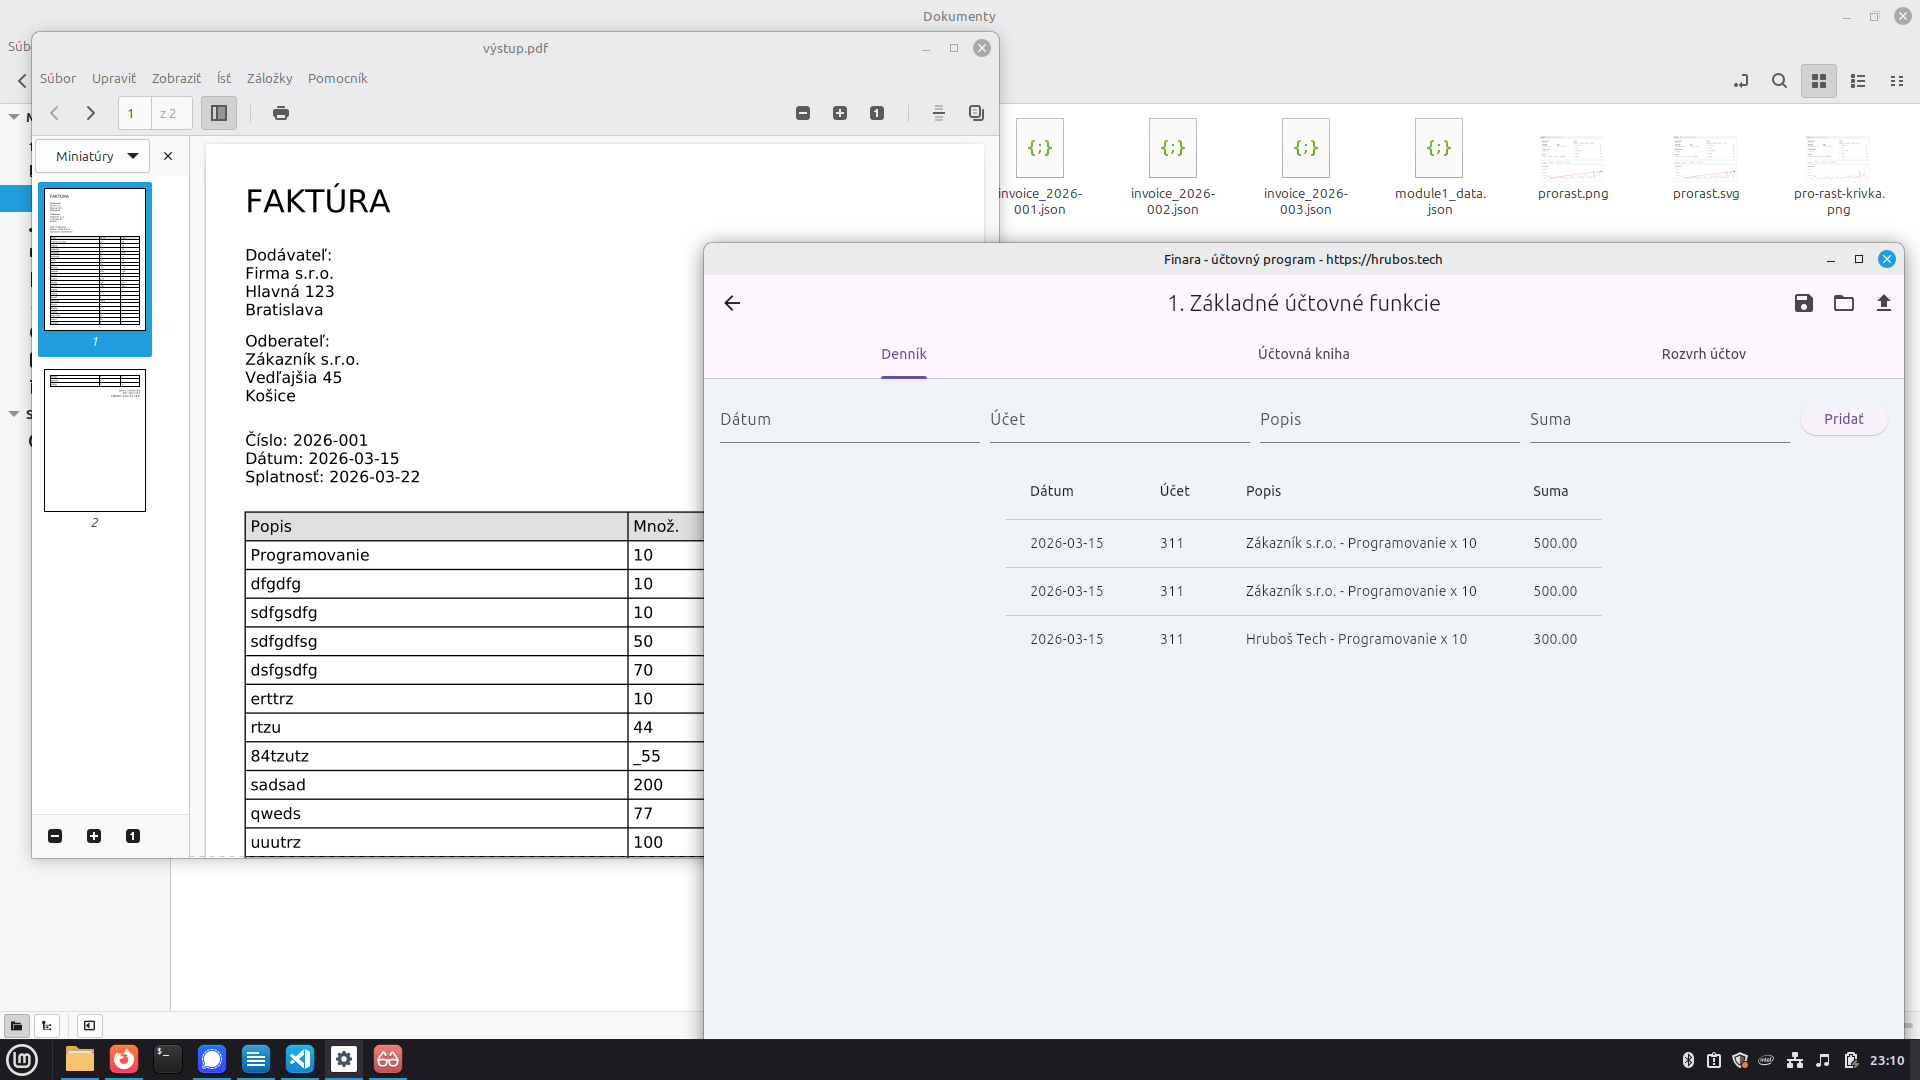Select page 2 thumbnail
Image resolution: width=1920 pixels, height=1080 pixels.
point(95,441)
